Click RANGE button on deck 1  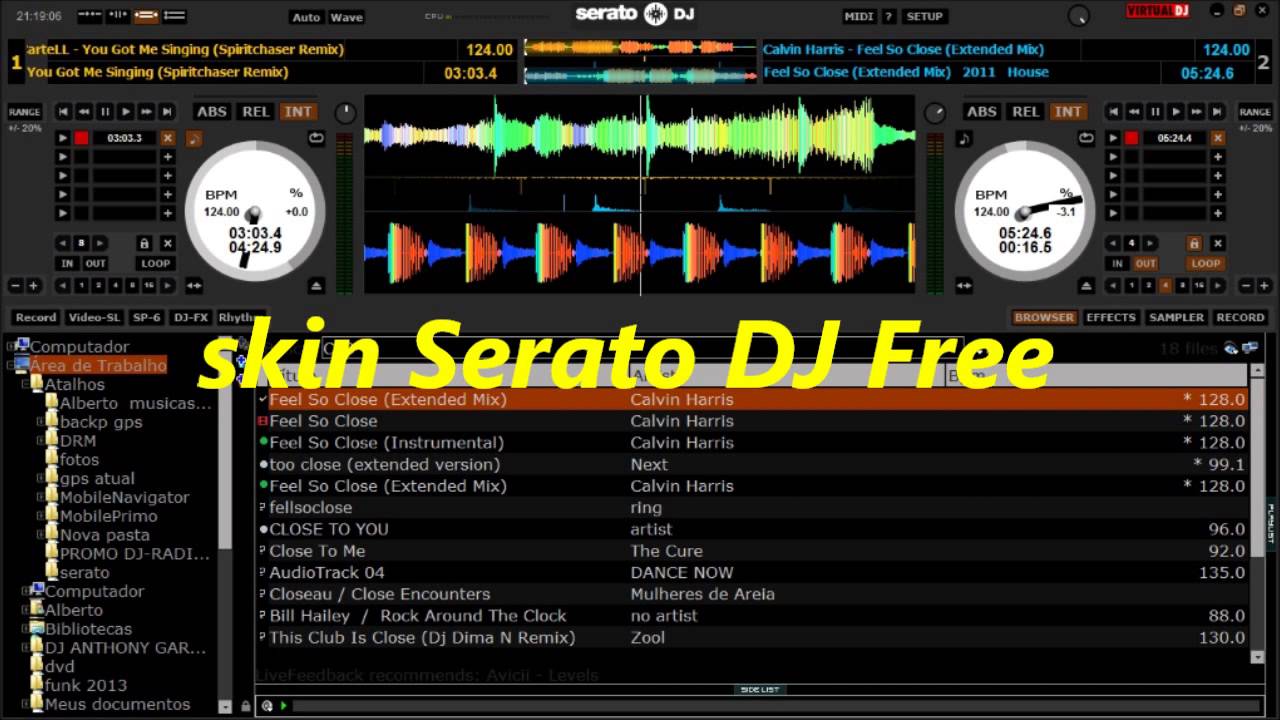(x=25, y=112)
